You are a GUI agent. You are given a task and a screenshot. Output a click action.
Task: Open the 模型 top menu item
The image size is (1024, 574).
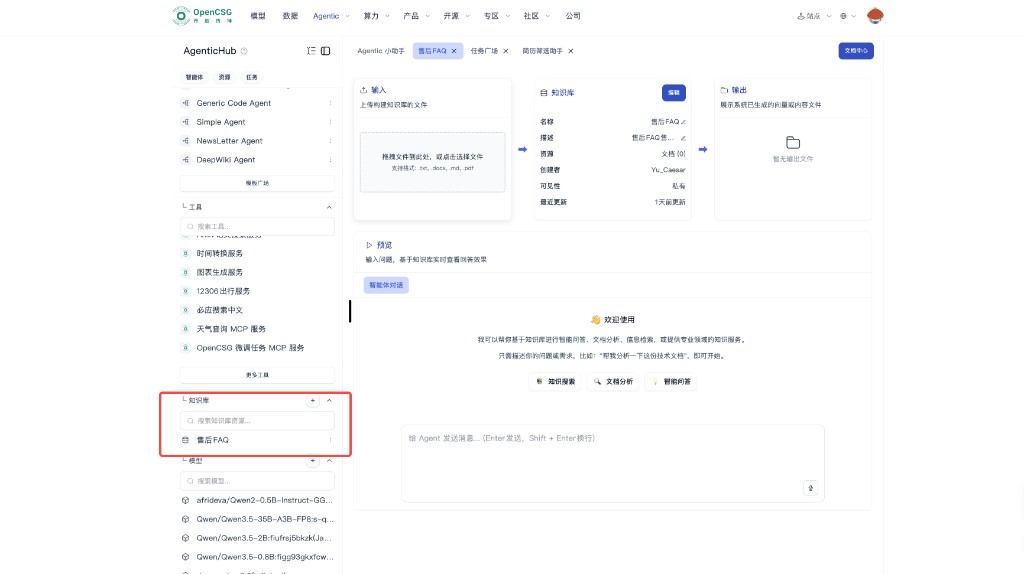[258, 16]
